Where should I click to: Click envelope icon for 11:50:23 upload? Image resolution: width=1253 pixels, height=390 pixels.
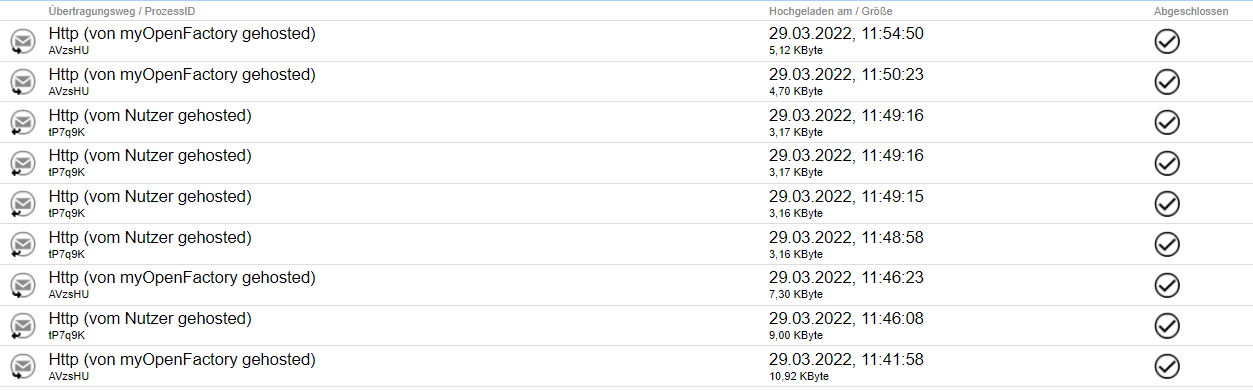[x=22, y=82]
